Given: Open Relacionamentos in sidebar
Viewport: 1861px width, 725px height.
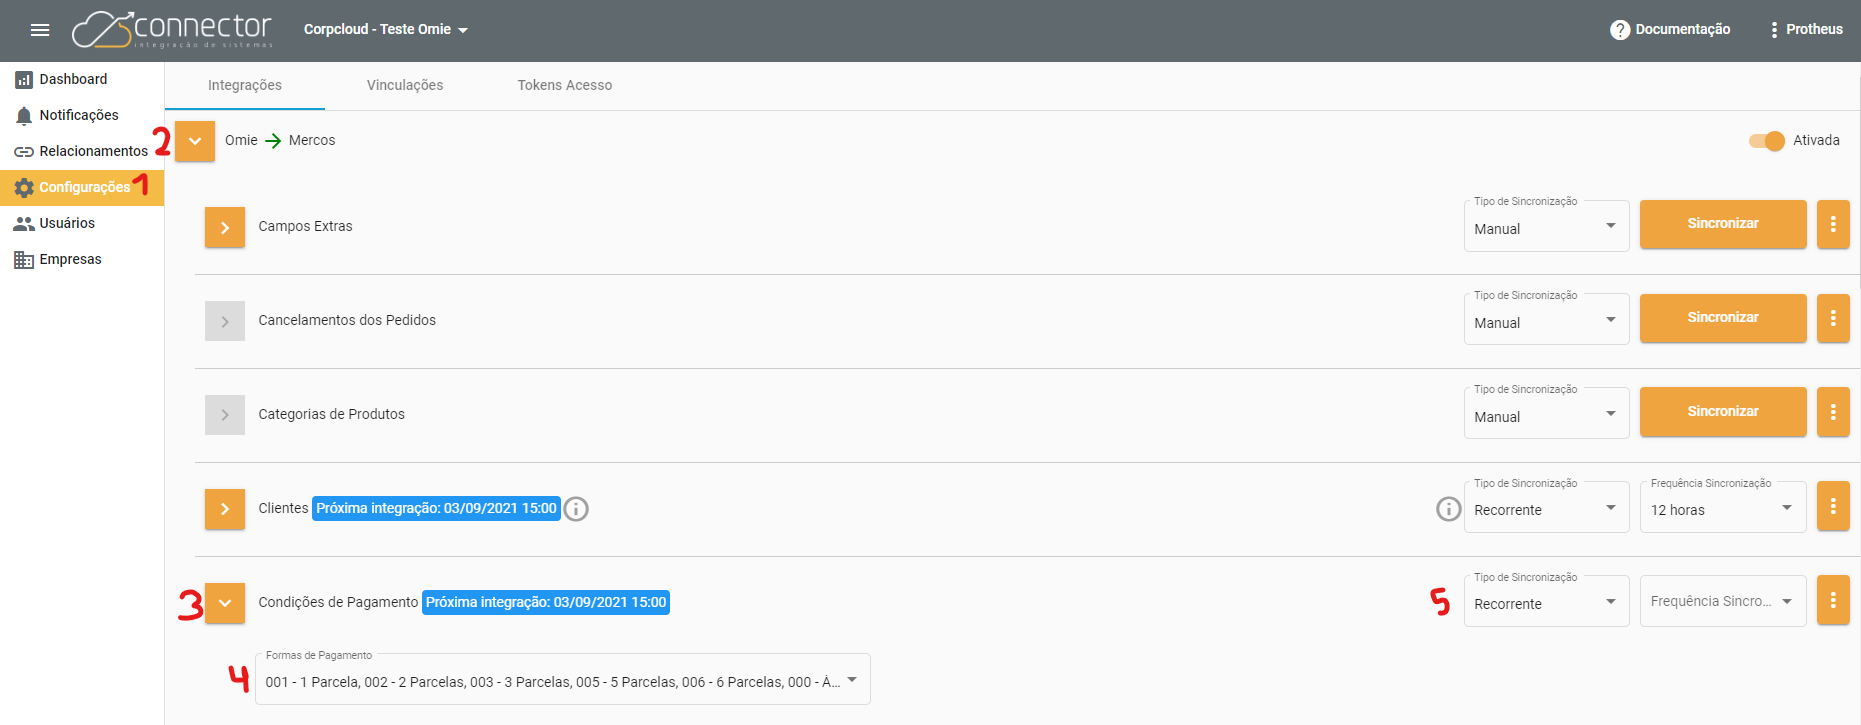Looking at the screenshot, I should click(x=82, y=151).
